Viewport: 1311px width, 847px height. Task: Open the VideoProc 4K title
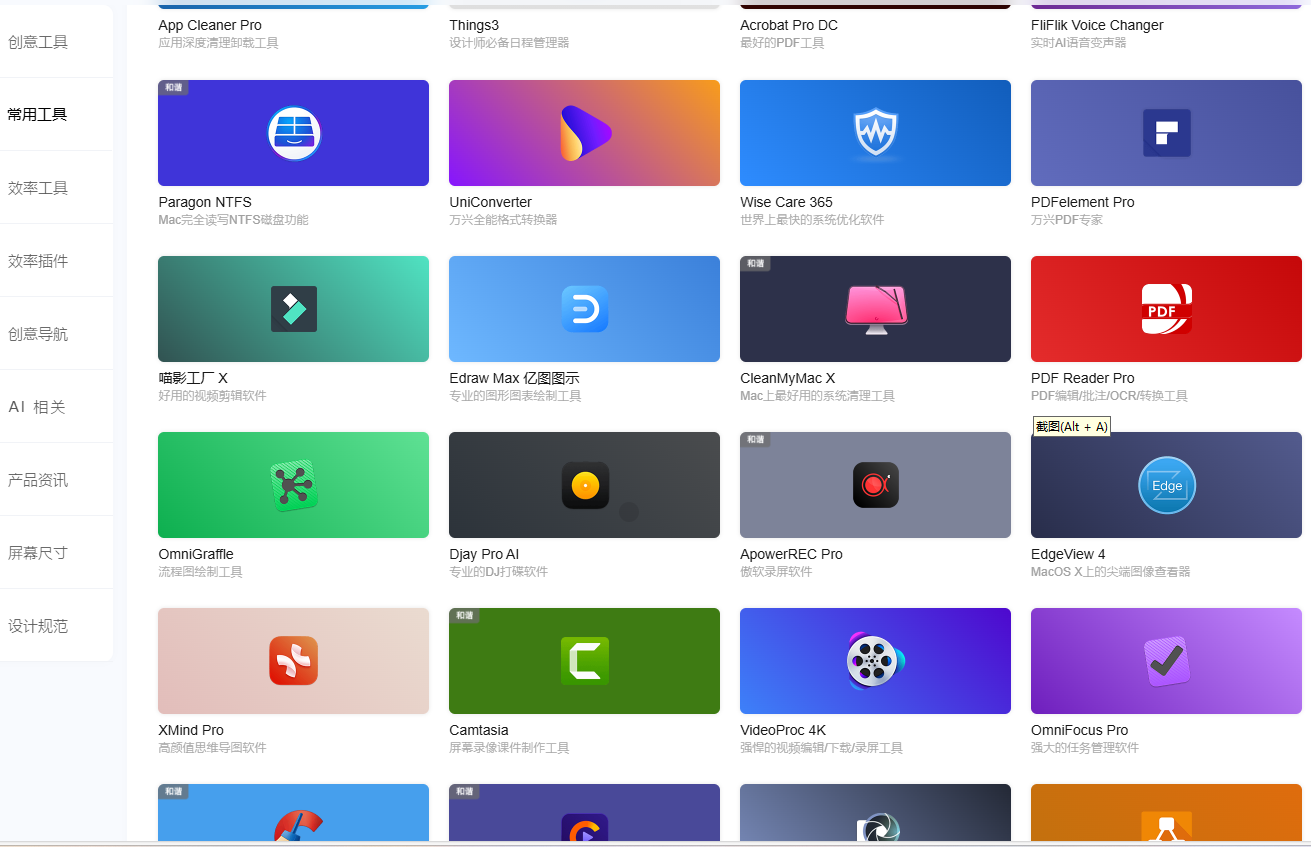[x=783, y=730]
